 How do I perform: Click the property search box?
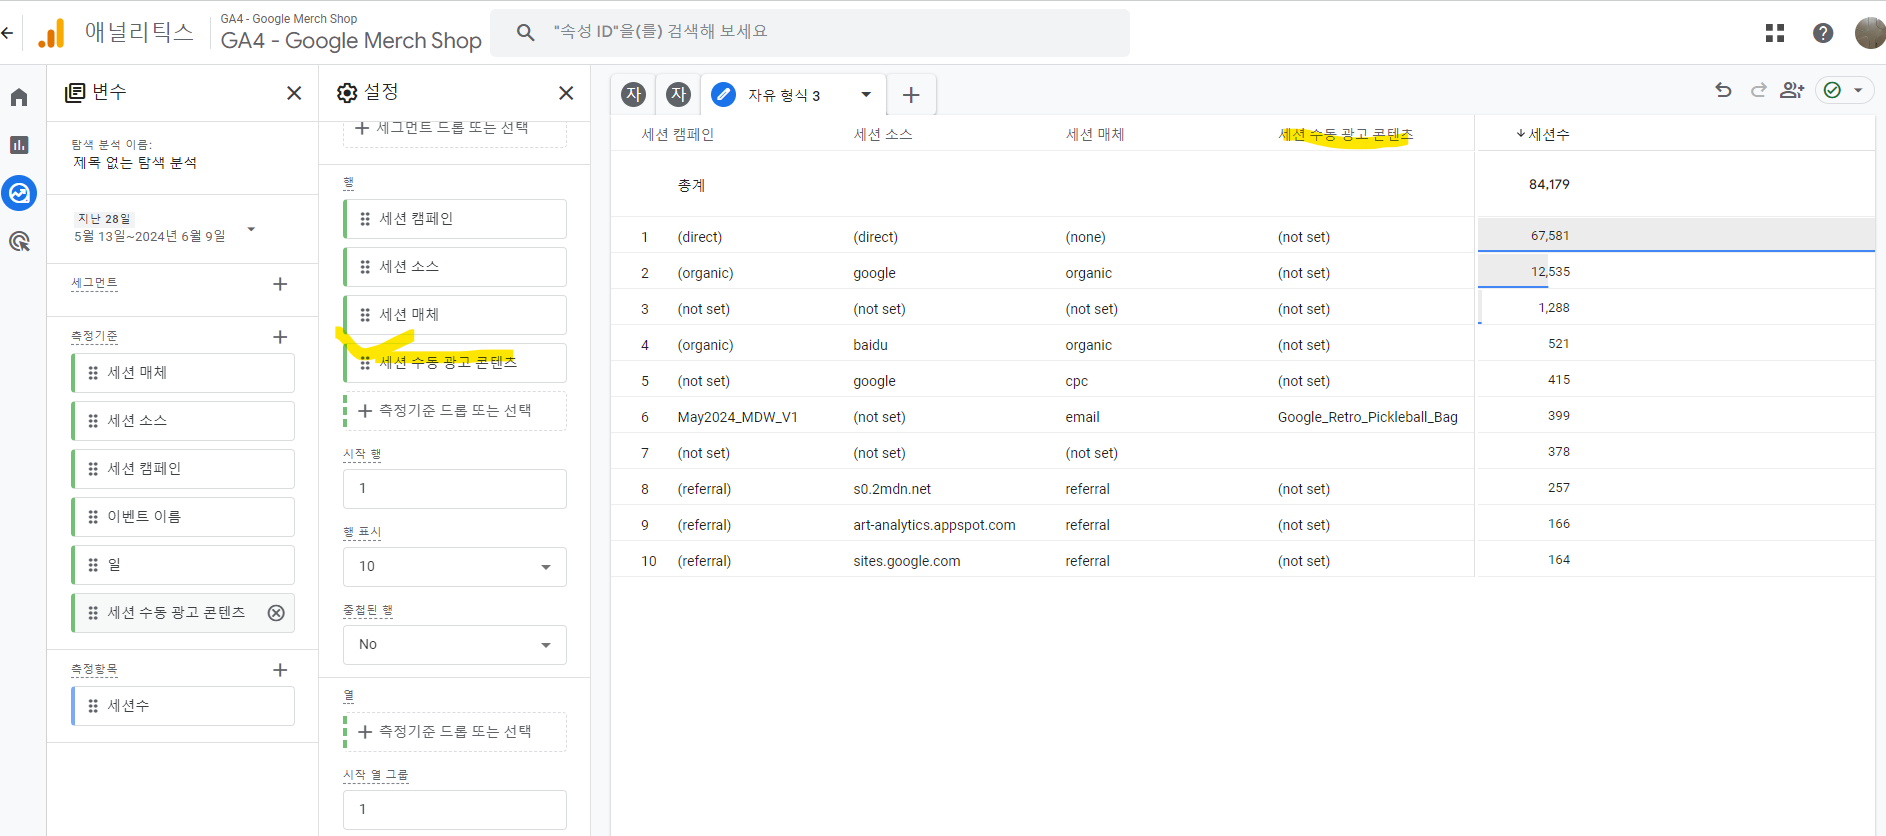coord(810,32)
